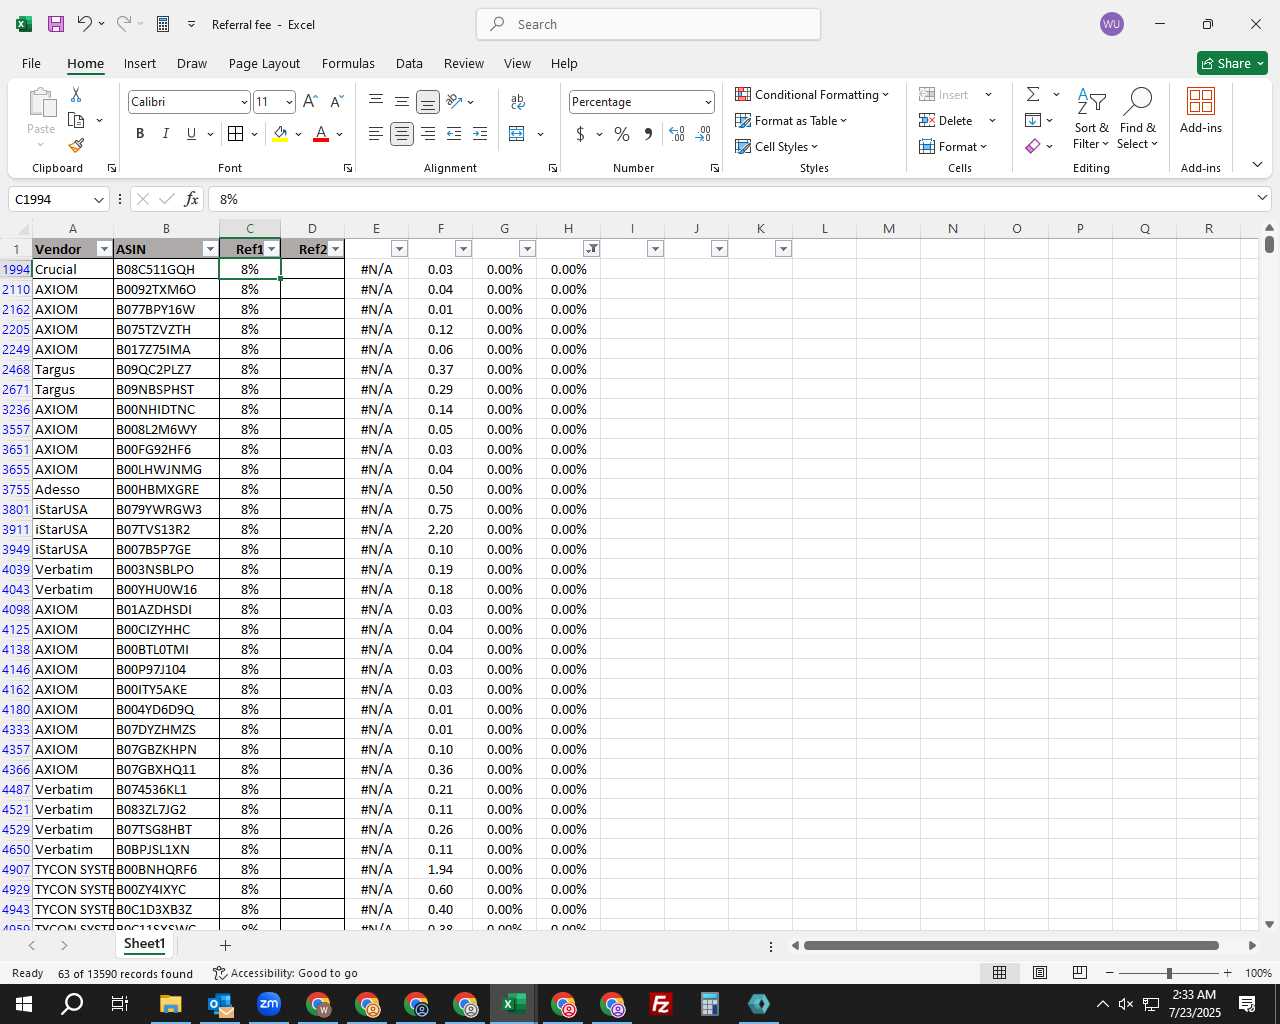Screen dimensions: 1280x1024
Task: Switch to the Data tab
Action: pyautogui.click(x=409, y=63)
